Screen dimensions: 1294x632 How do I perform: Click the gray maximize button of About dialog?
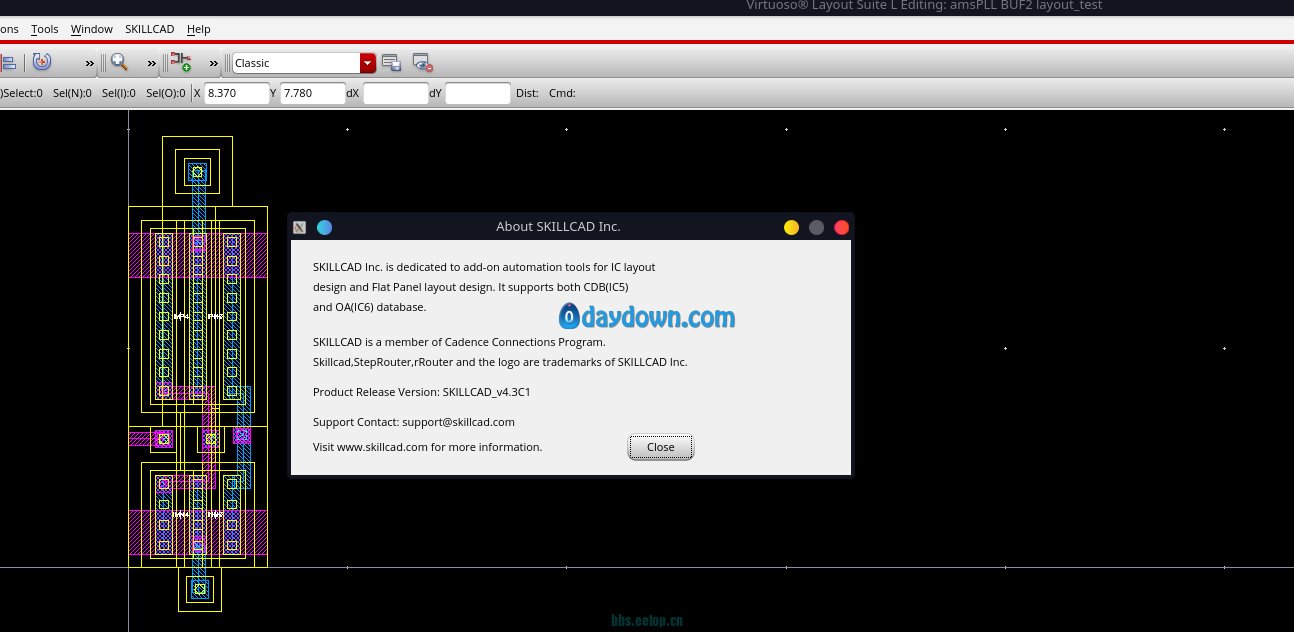click(x=816, y=227)
